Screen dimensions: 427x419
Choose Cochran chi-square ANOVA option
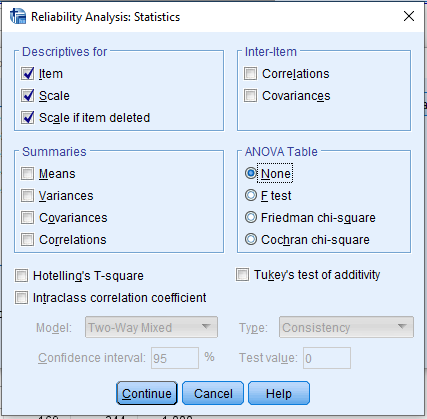pos(251,239)
